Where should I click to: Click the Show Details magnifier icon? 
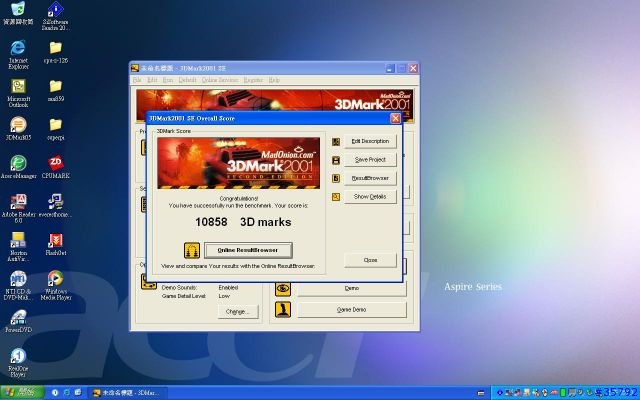tap(336, 197)
